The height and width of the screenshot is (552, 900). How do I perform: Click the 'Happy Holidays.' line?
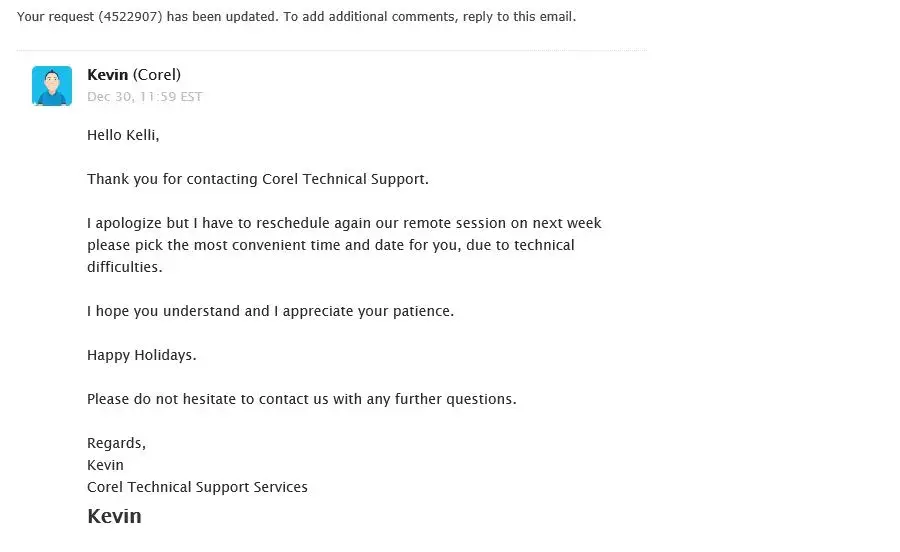pyautogui.click(x=142, y=355)
